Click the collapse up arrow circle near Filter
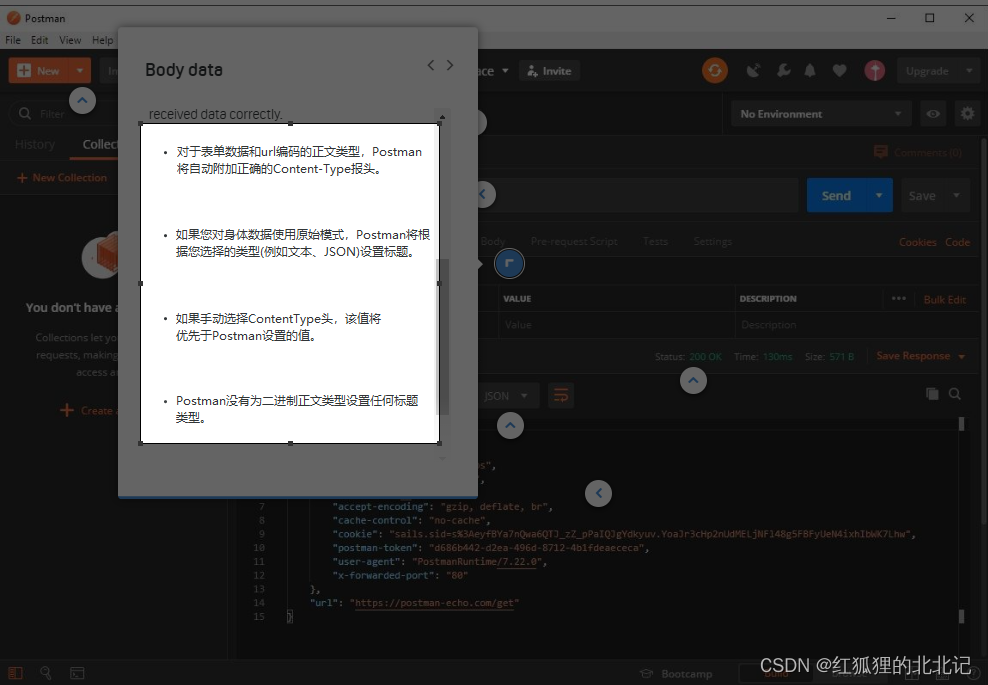 tap(83, 101)
